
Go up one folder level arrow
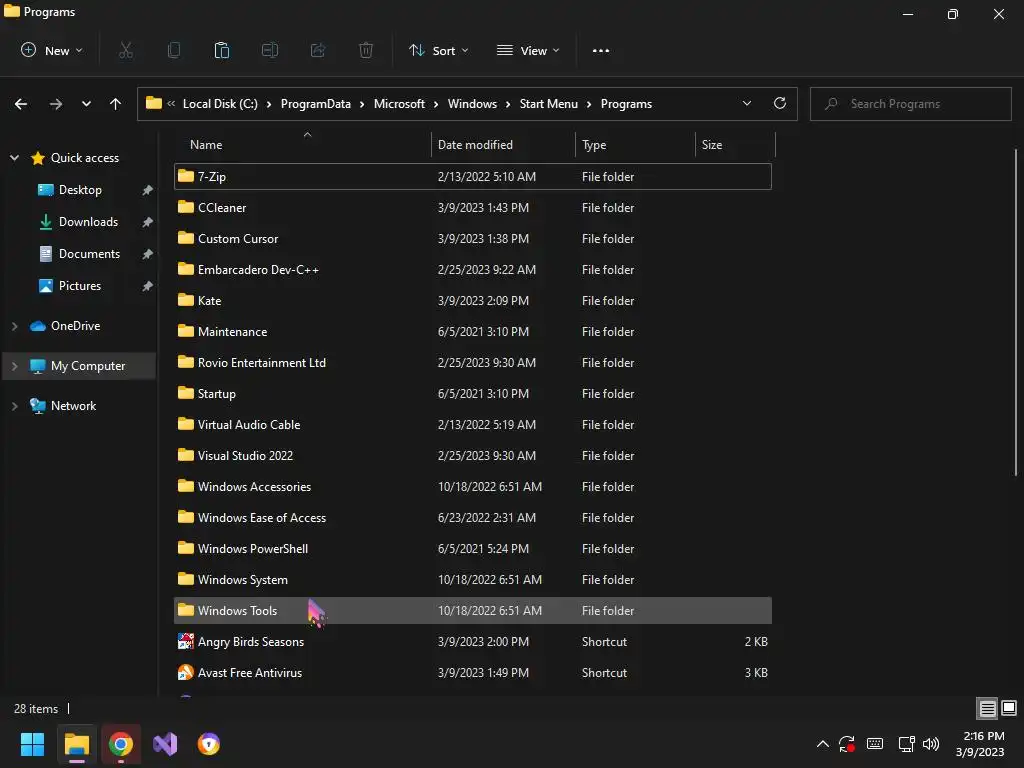(116, 104)
